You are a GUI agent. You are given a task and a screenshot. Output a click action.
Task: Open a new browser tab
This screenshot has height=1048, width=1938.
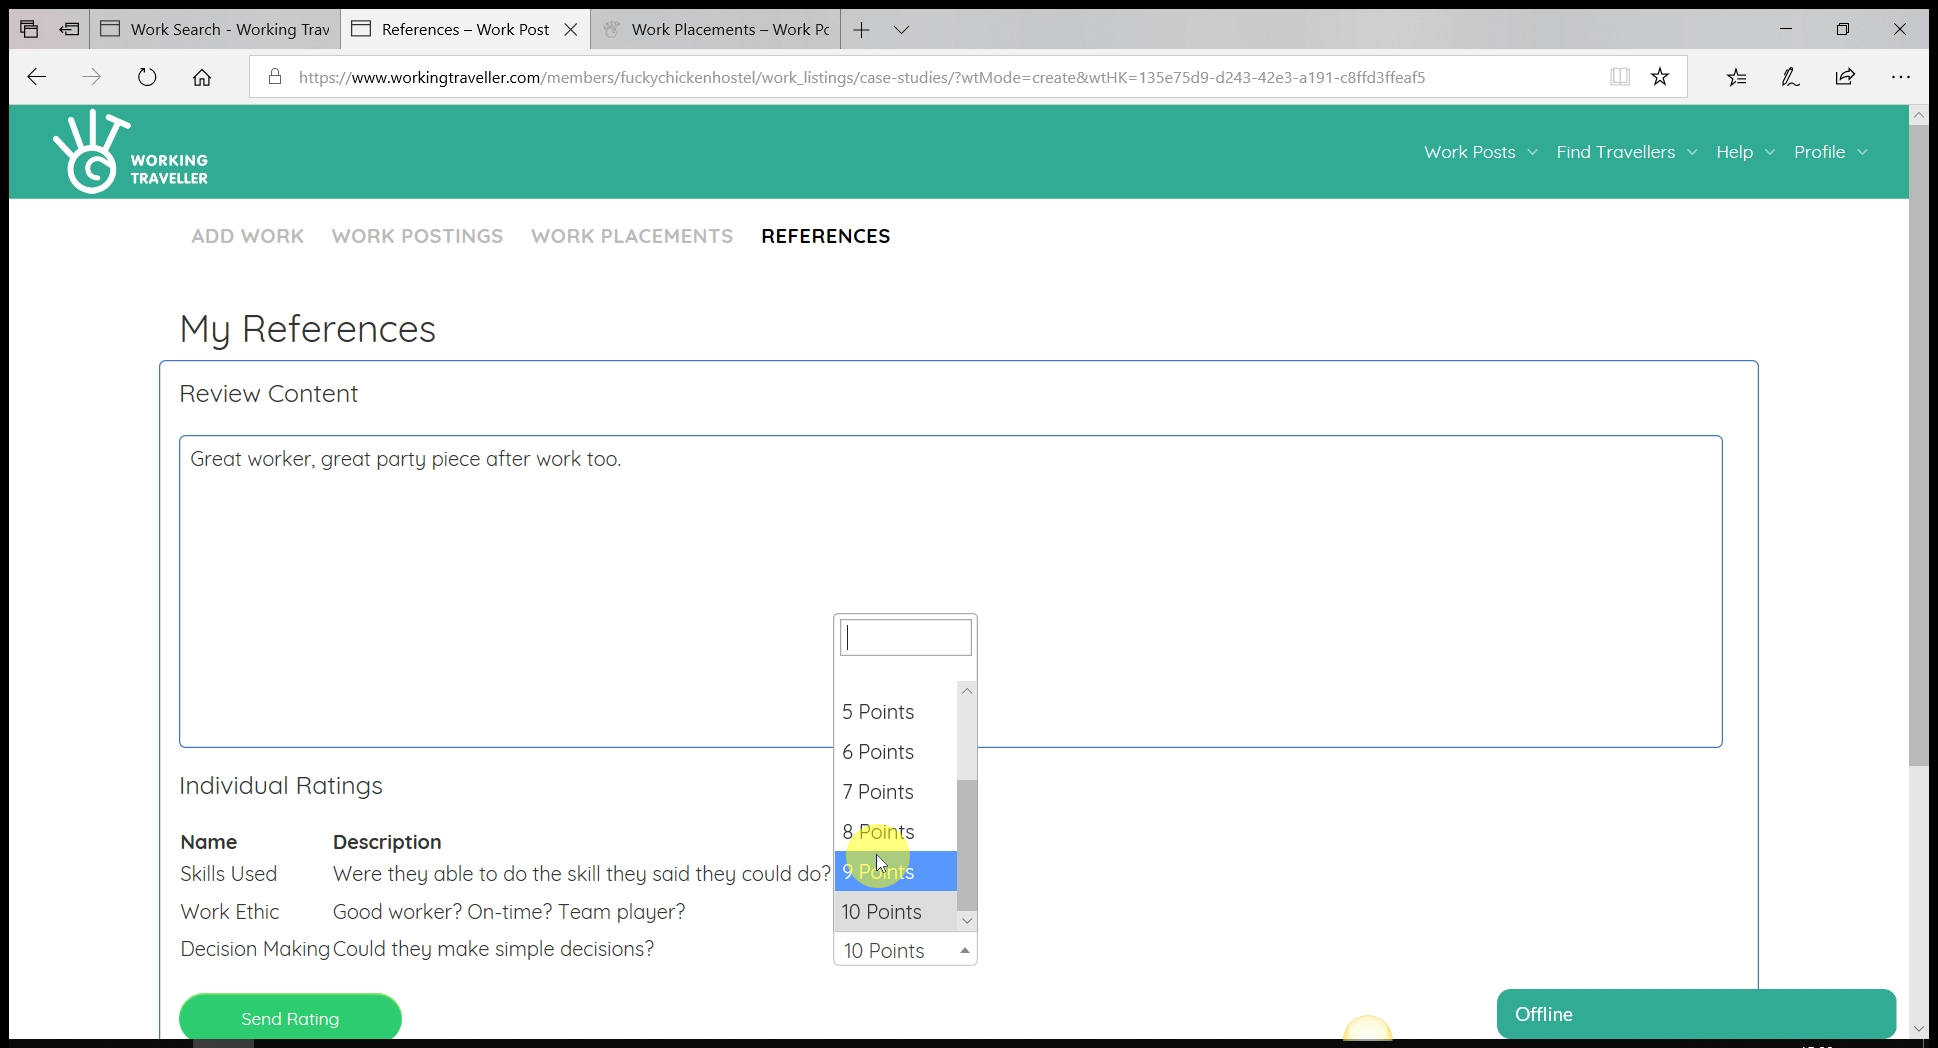(861, 30)
